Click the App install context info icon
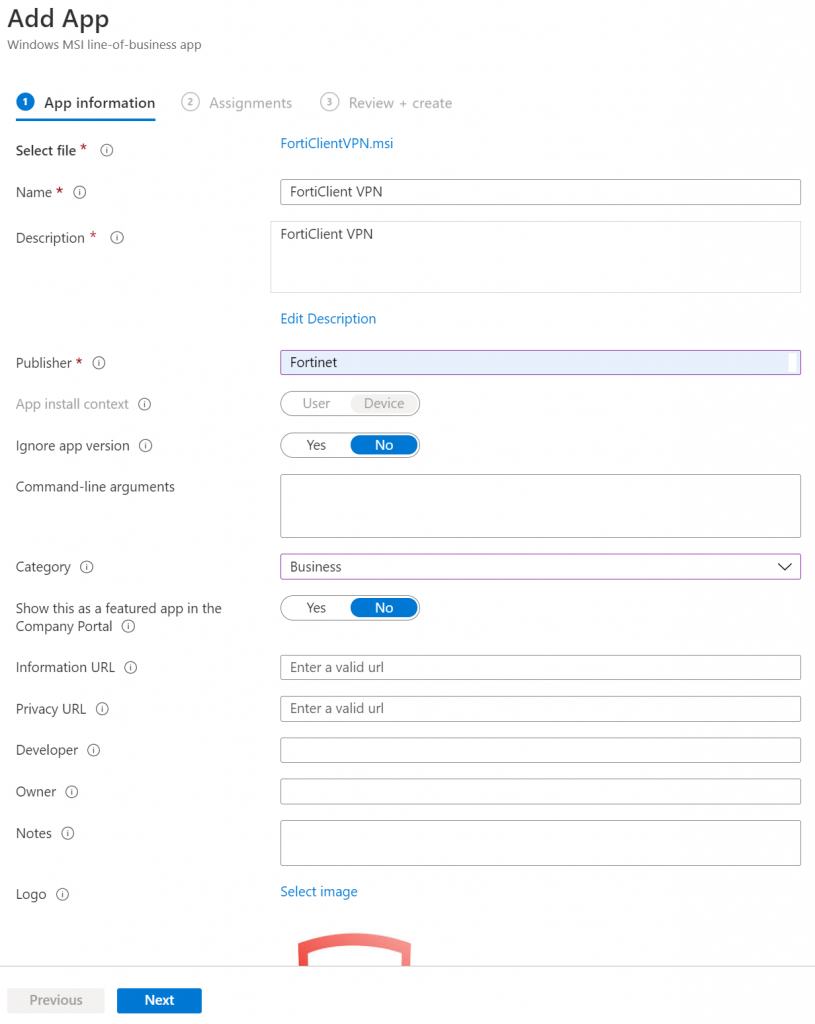The width and height of the screenshot is (815, 1024). 144,404
